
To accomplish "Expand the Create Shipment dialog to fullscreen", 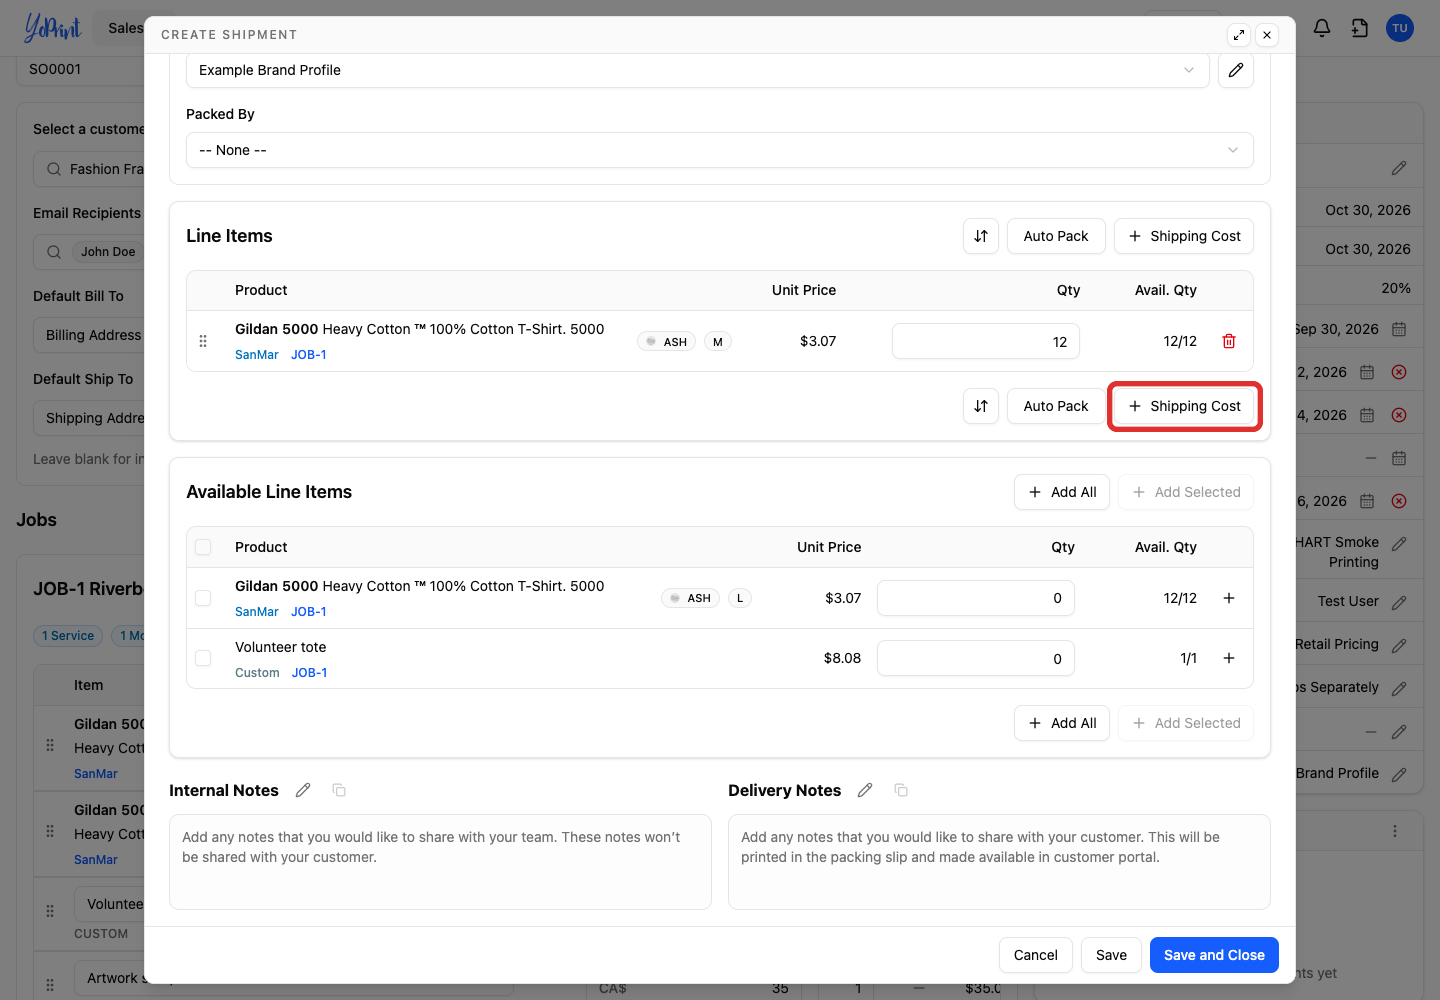I will coord(1239,35).
